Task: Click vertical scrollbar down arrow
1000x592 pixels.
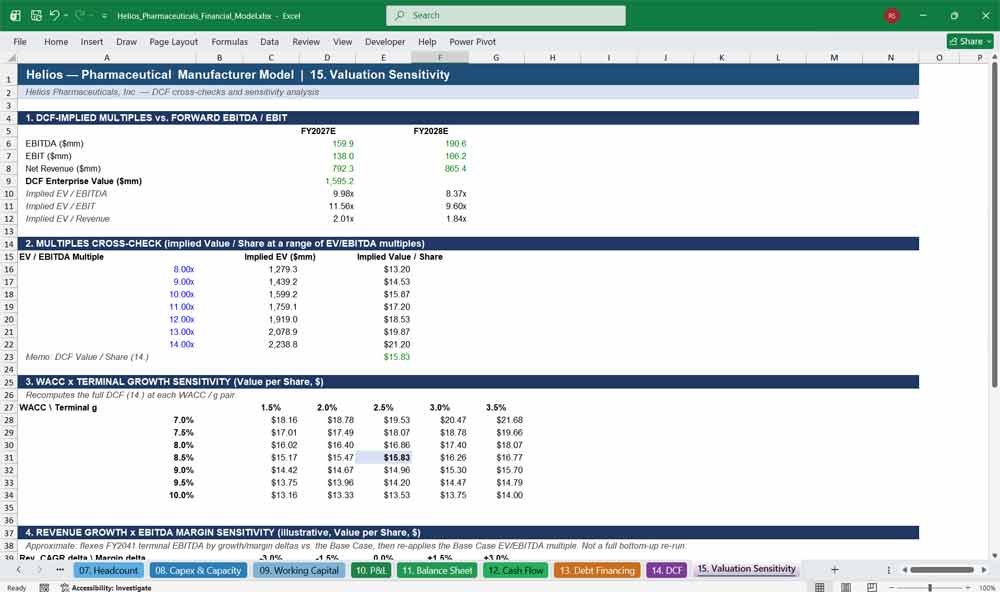Action: click(x=994, y=556)
